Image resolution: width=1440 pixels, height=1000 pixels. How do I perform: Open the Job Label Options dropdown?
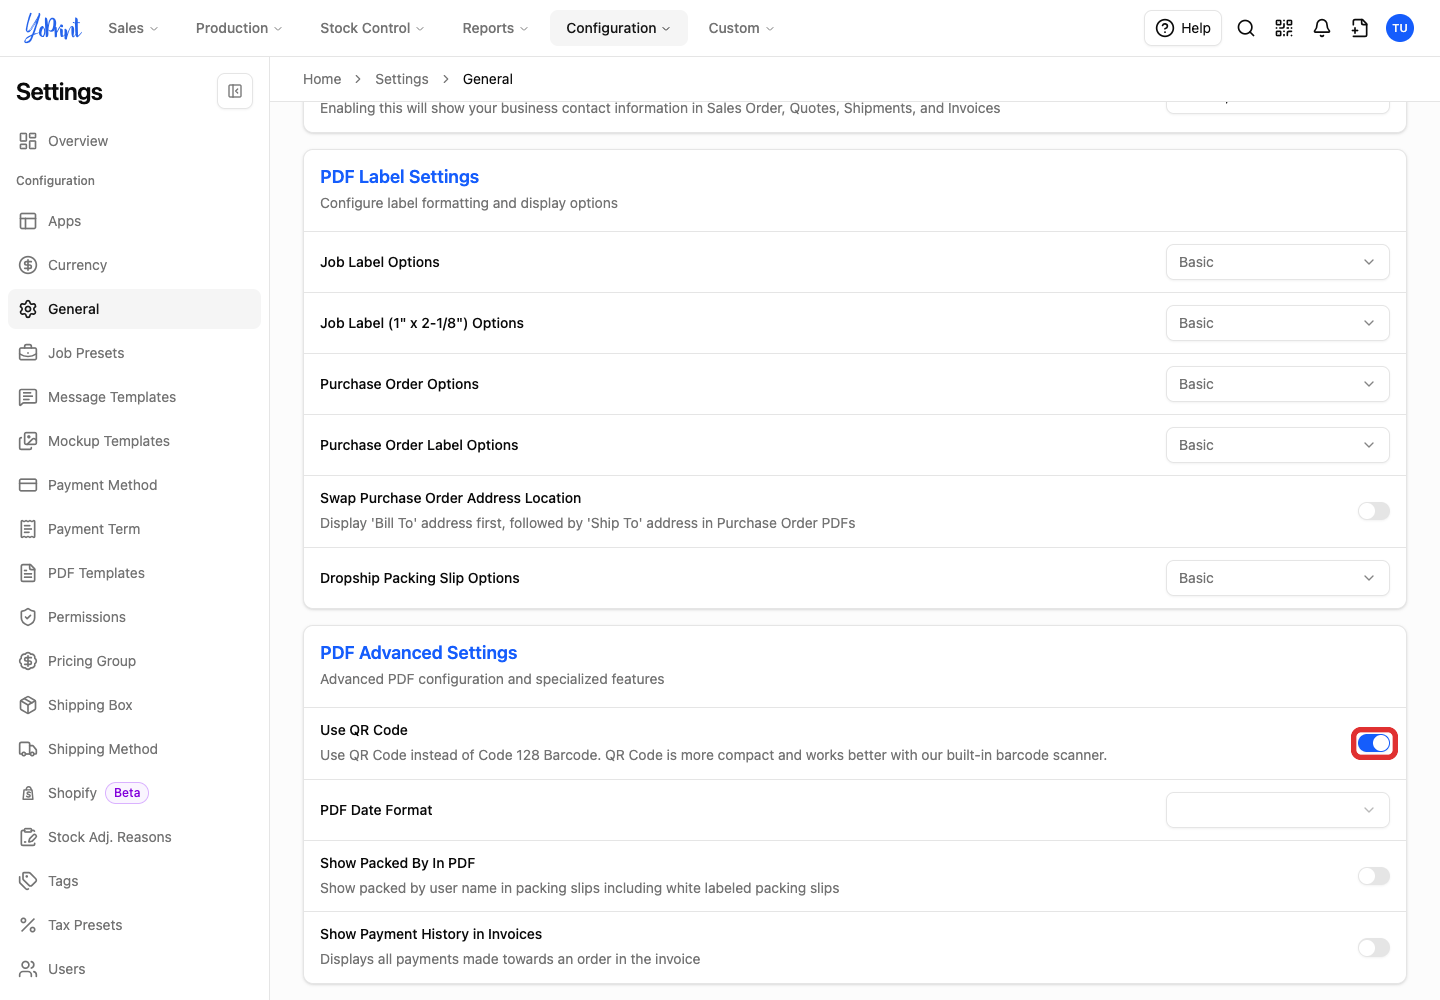tap(1278, 262)
